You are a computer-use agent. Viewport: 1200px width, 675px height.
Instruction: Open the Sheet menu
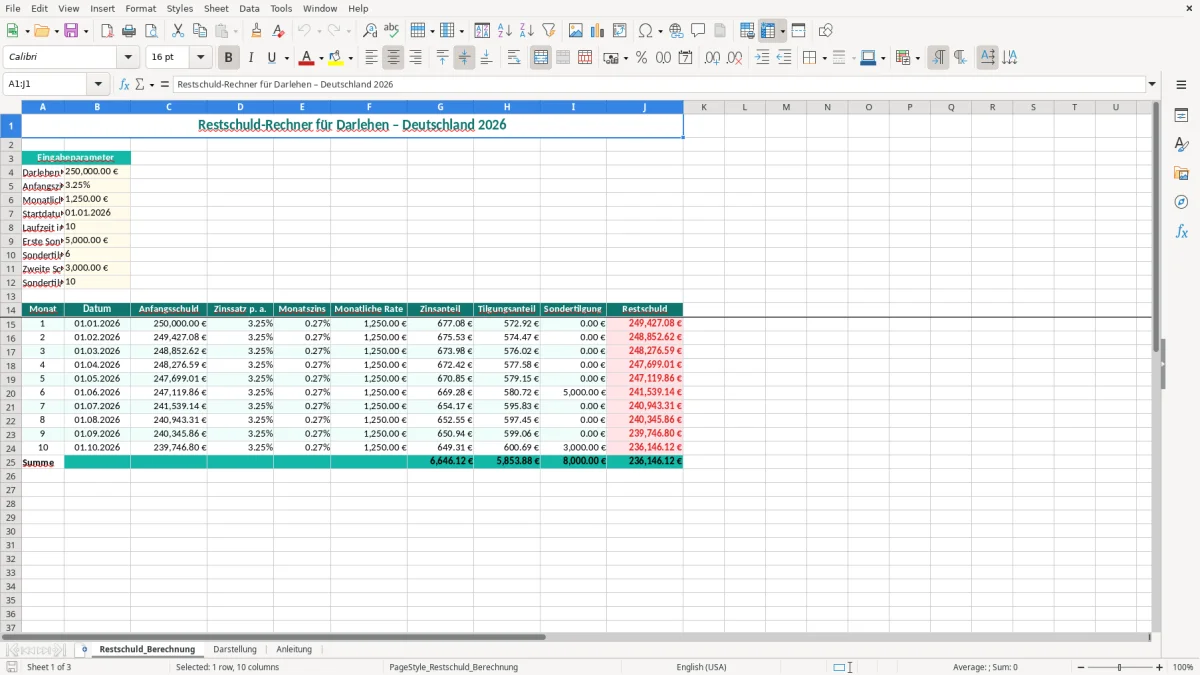point(216,8)
